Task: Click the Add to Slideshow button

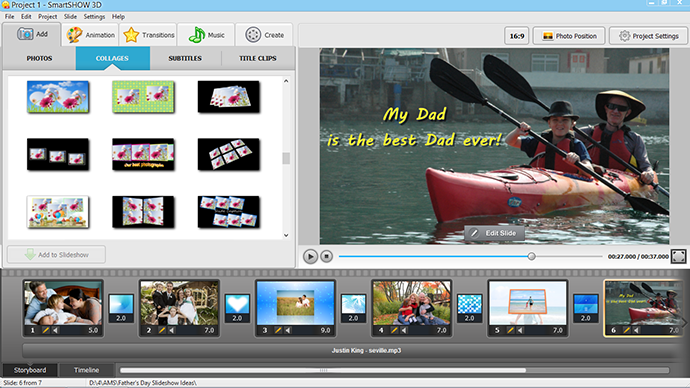Action: pyautogui.click(x=56, y=255)
